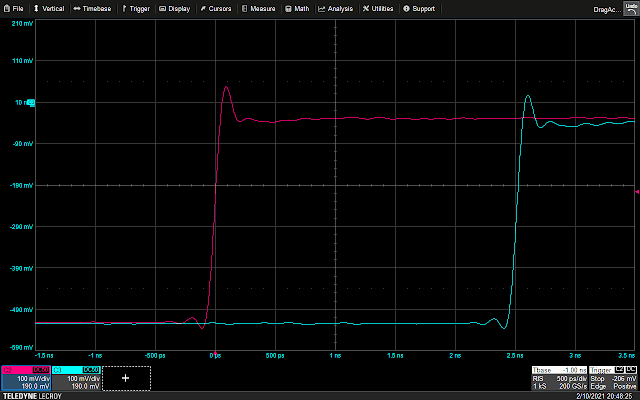Open the Vertical menu
640x400 pixels.
click(49, 9)
